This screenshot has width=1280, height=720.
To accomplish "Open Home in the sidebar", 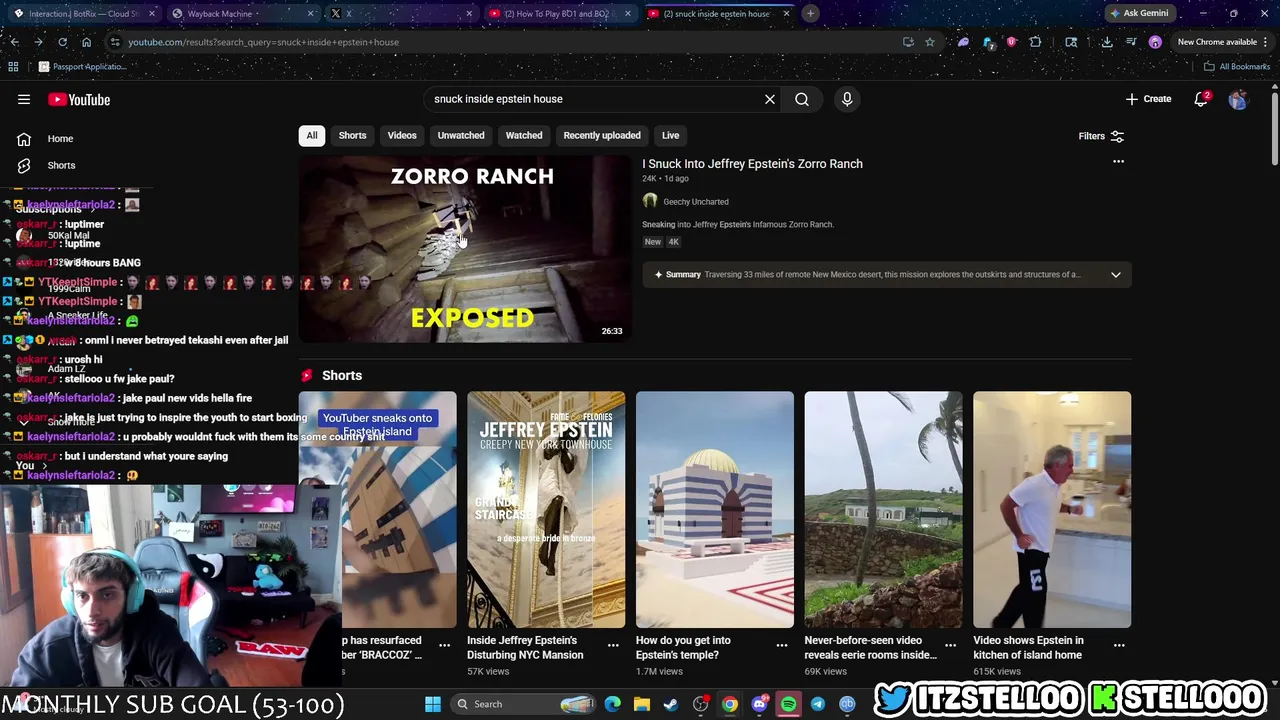I will pyautogui.click(x=60, y=139).
